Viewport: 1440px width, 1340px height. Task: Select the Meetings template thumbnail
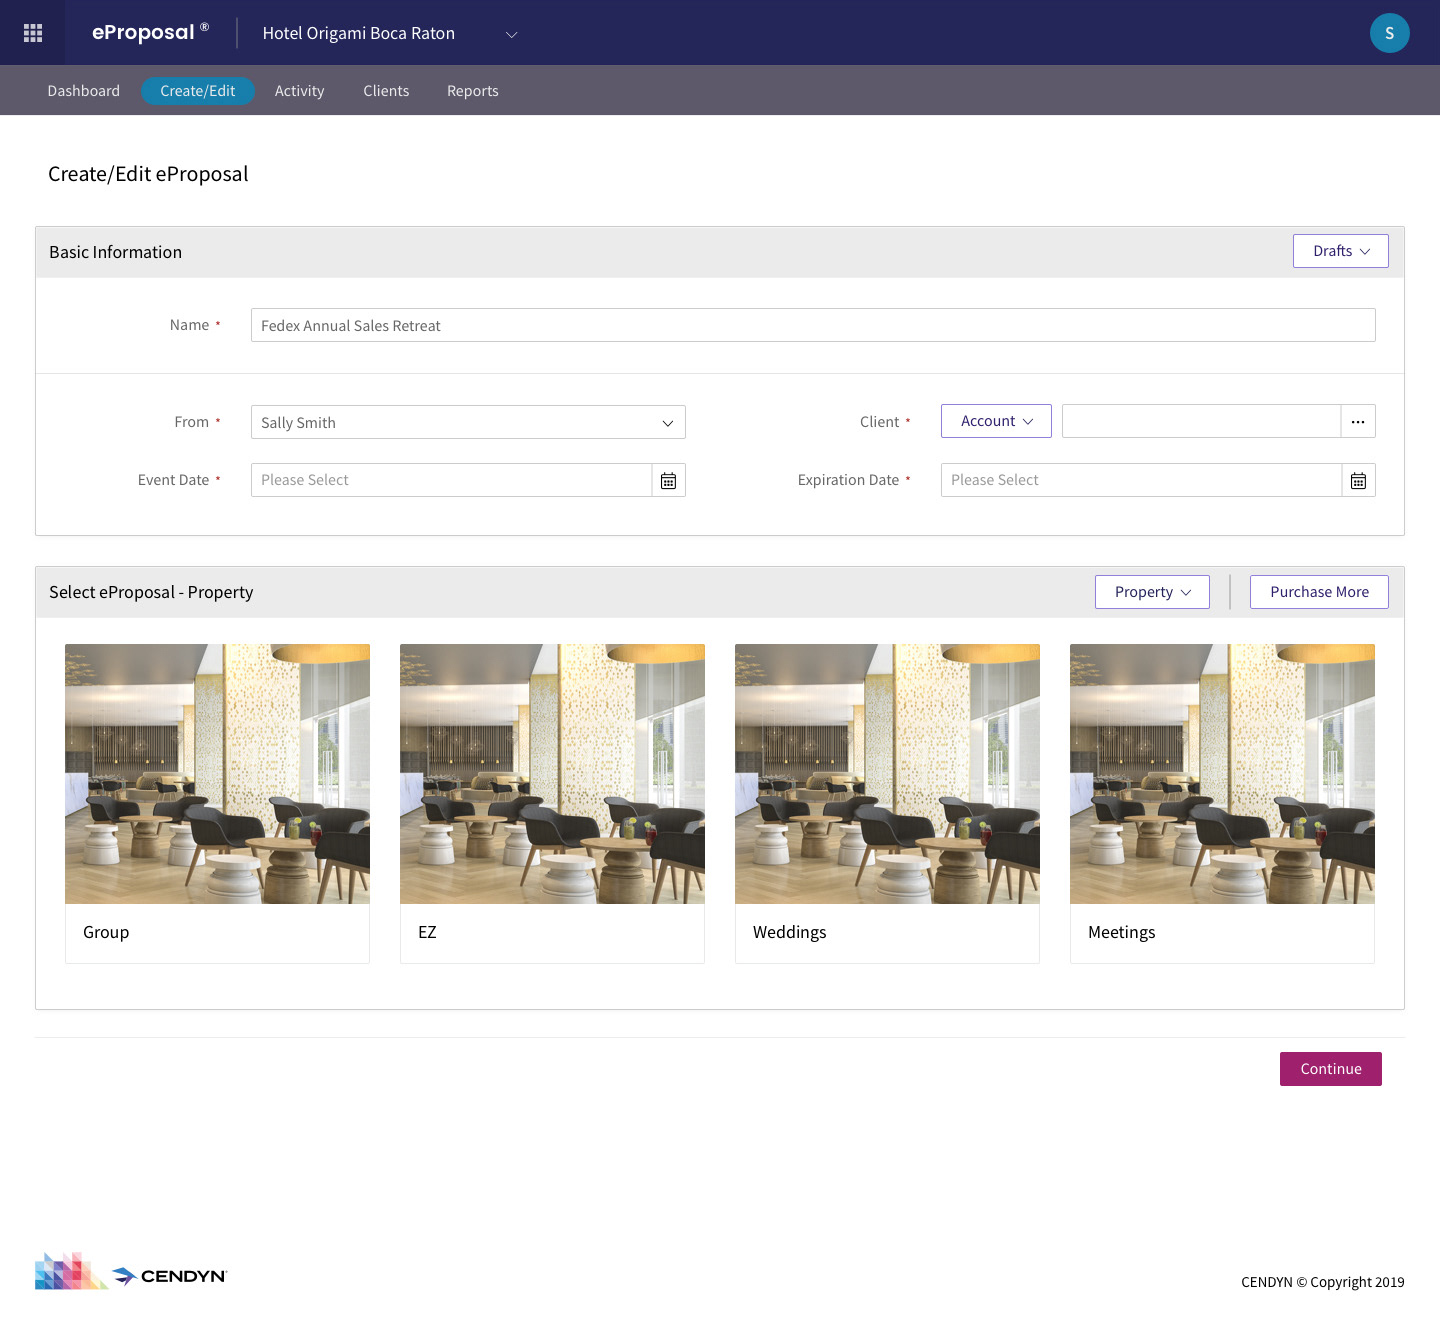[1222, 774]
